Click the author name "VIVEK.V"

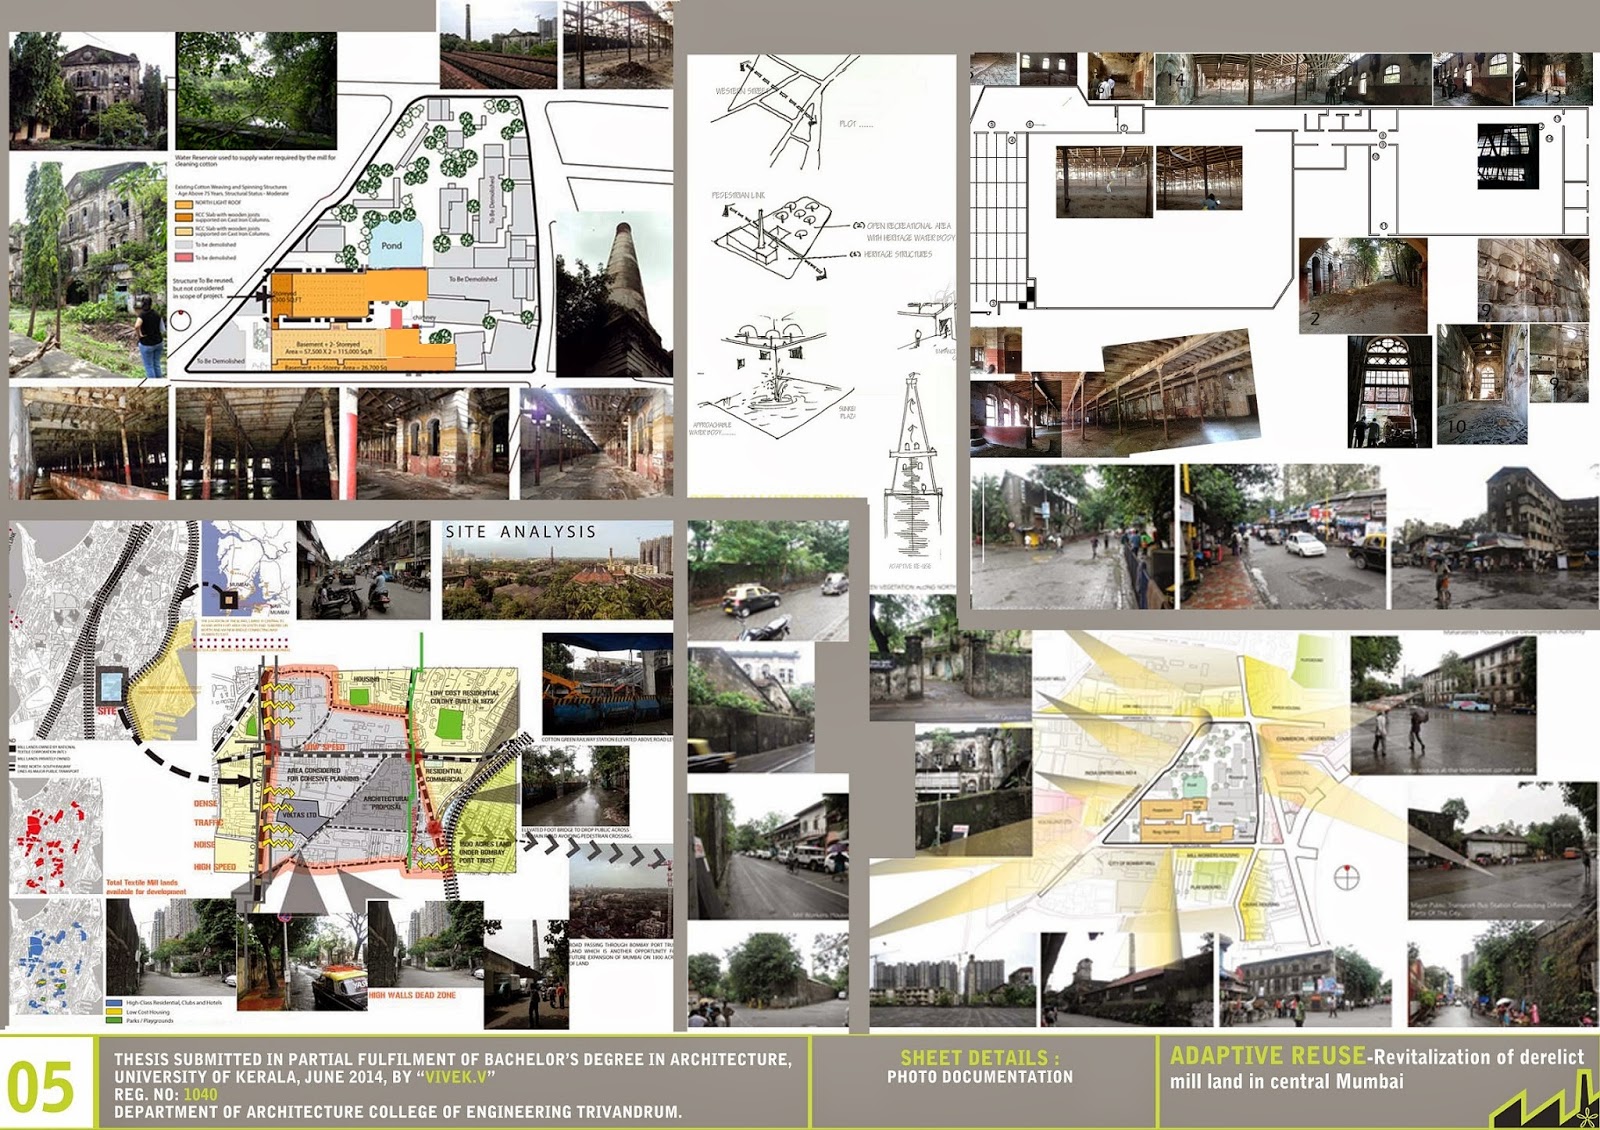457,1077
